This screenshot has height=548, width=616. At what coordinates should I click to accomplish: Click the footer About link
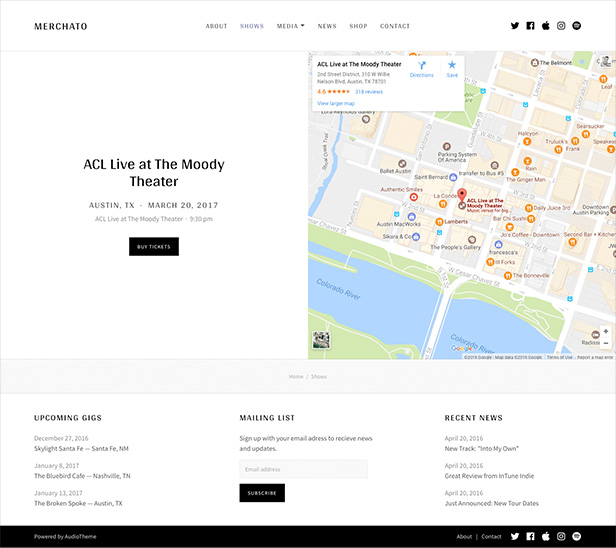coord(464,537)
